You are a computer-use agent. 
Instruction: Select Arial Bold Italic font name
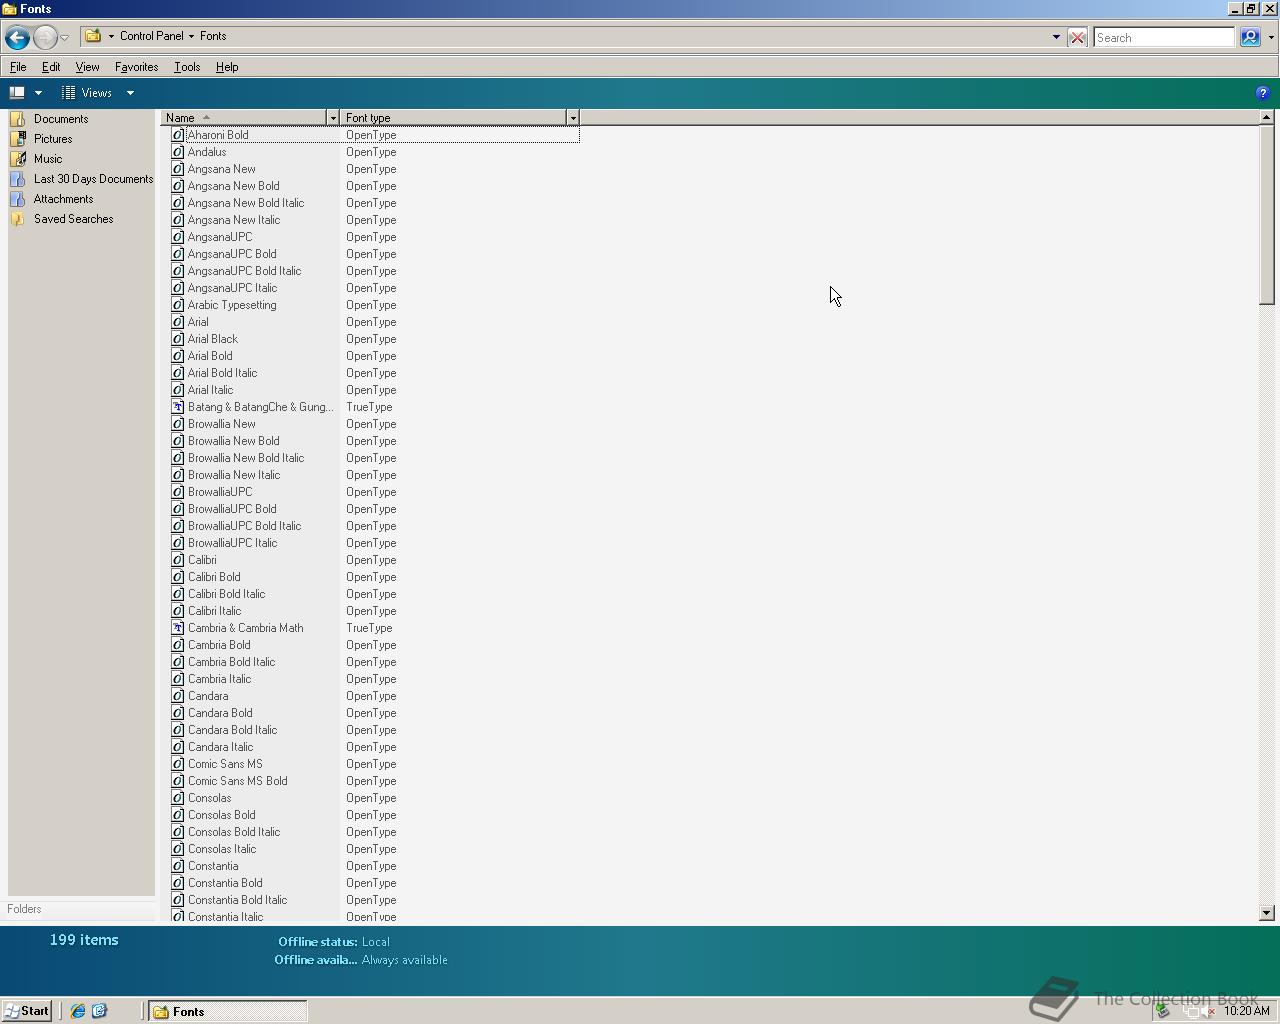coord(222,373)
